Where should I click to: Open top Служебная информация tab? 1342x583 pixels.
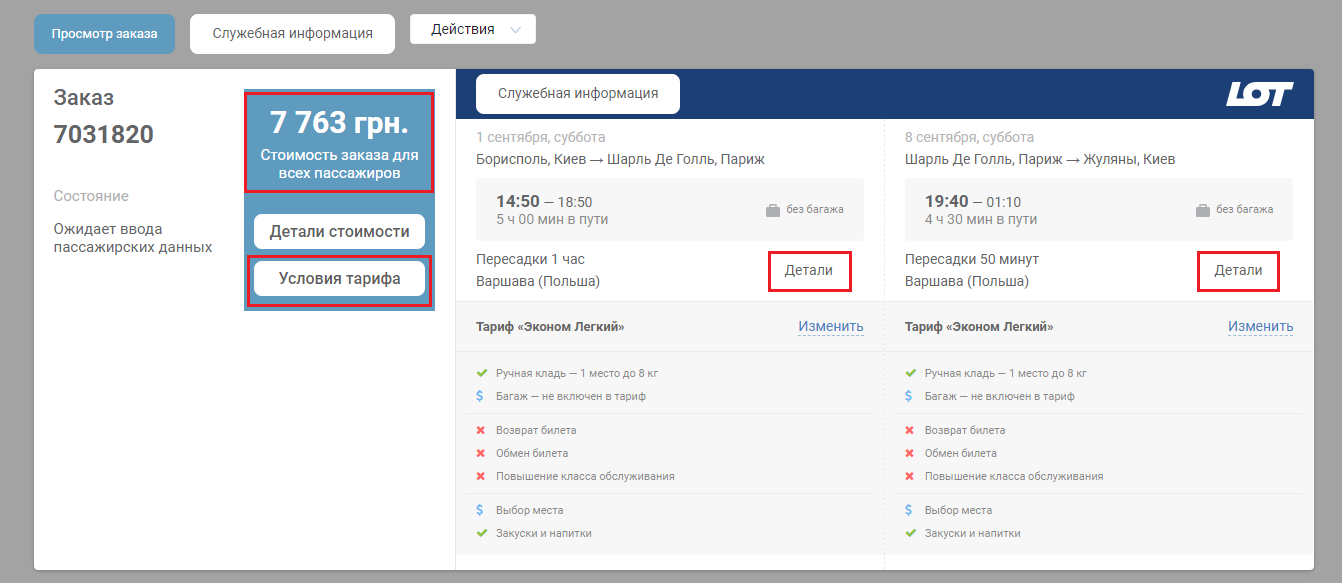click(x=292, y=34)
